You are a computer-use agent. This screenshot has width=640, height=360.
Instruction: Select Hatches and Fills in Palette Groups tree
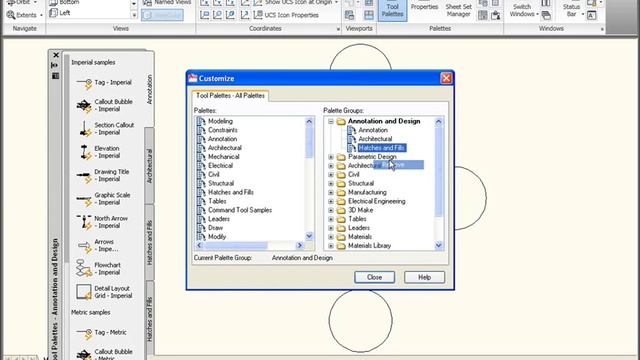tap(381, 148)
